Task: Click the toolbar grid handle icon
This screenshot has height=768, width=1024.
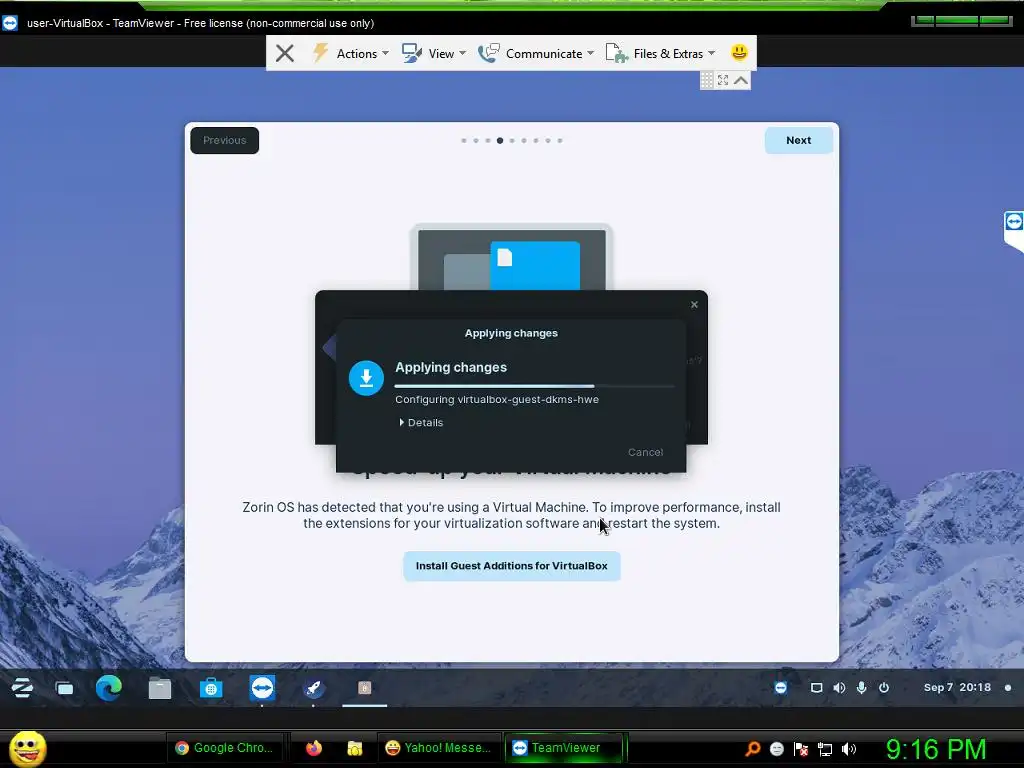Action: 707,80
